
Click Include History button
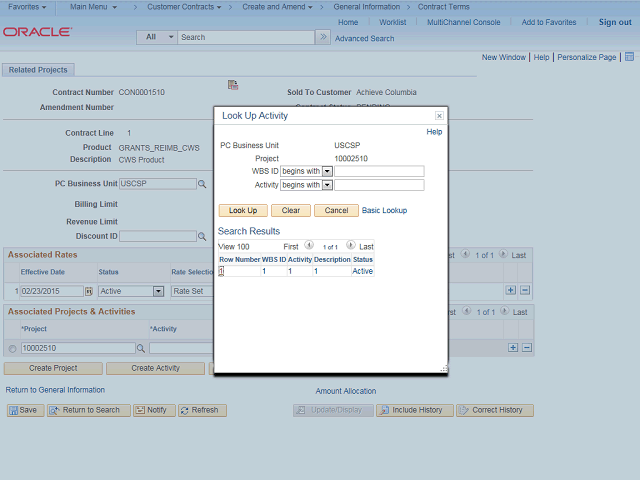click(415, 410)
